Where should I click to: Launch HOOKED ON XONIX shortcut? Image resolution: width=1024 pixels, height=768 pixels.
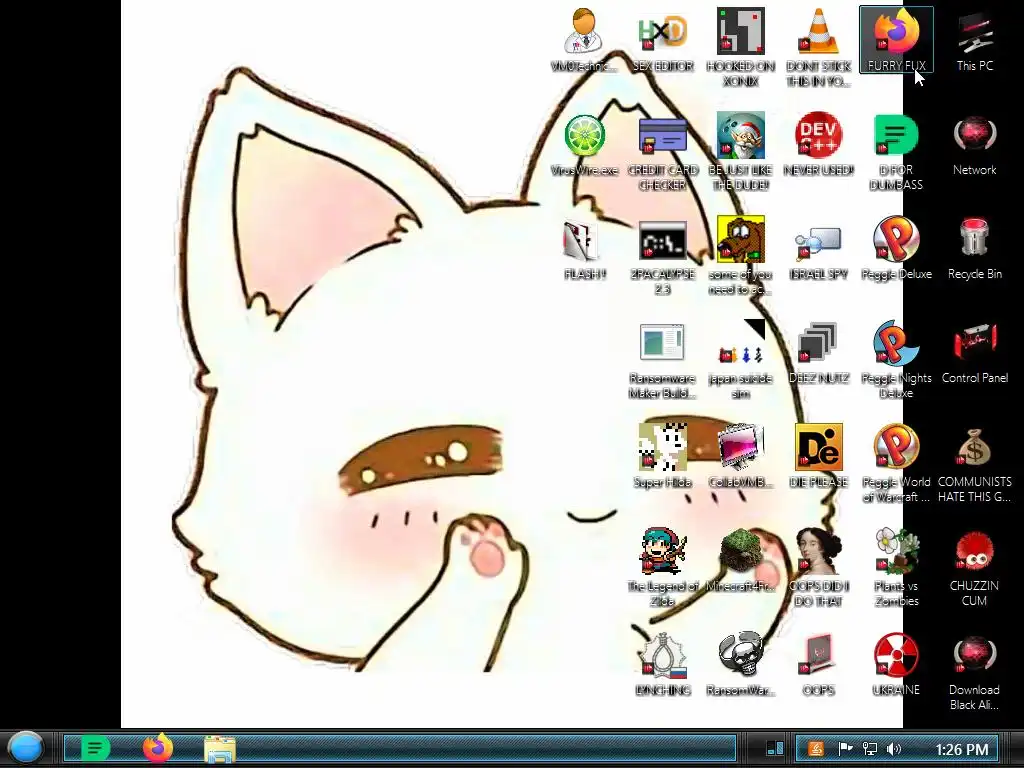[x=740, y=48]
